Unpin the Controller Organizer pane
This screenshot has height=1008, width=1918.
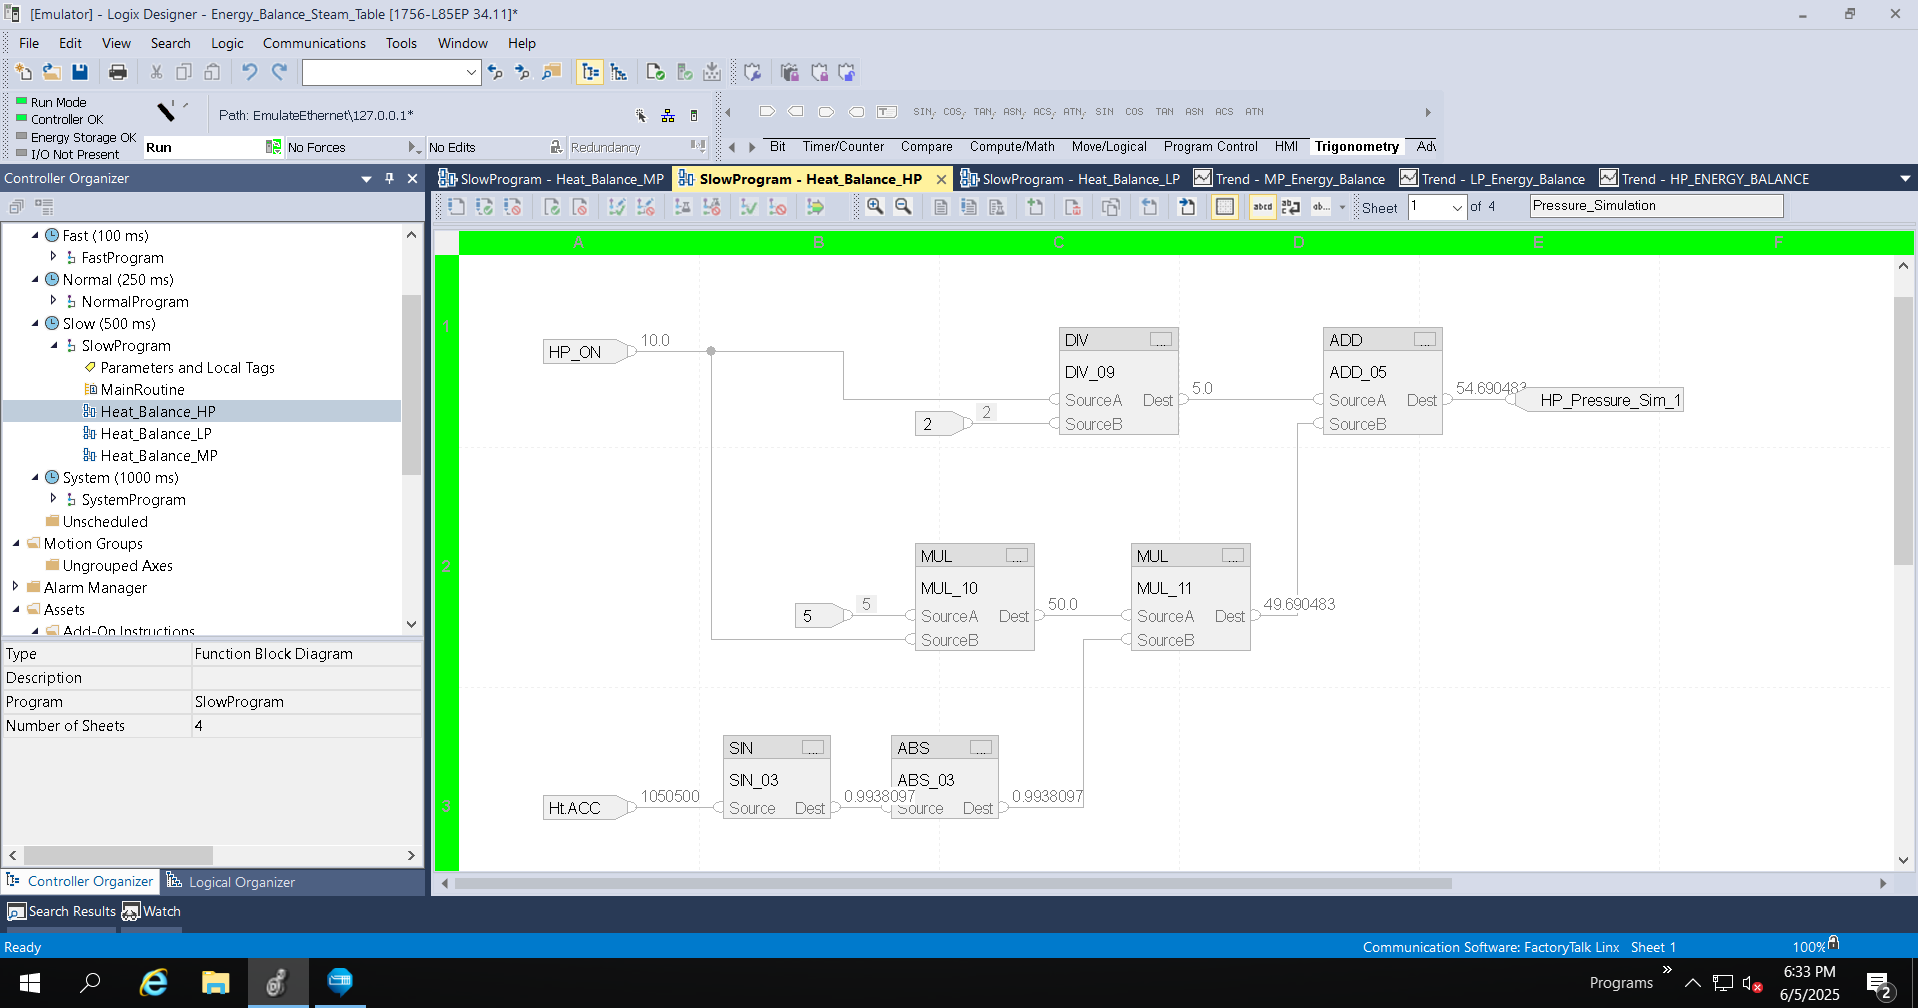(x=389, y=178)
